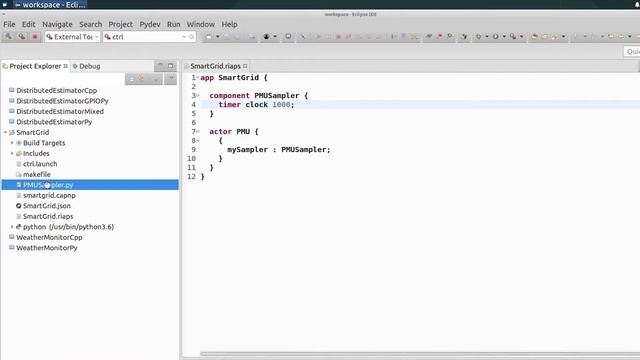Select the DistributedEstimatorCpp project
Image resolution: width=640 pixels, height=360 pixels.
pos(56,91)
